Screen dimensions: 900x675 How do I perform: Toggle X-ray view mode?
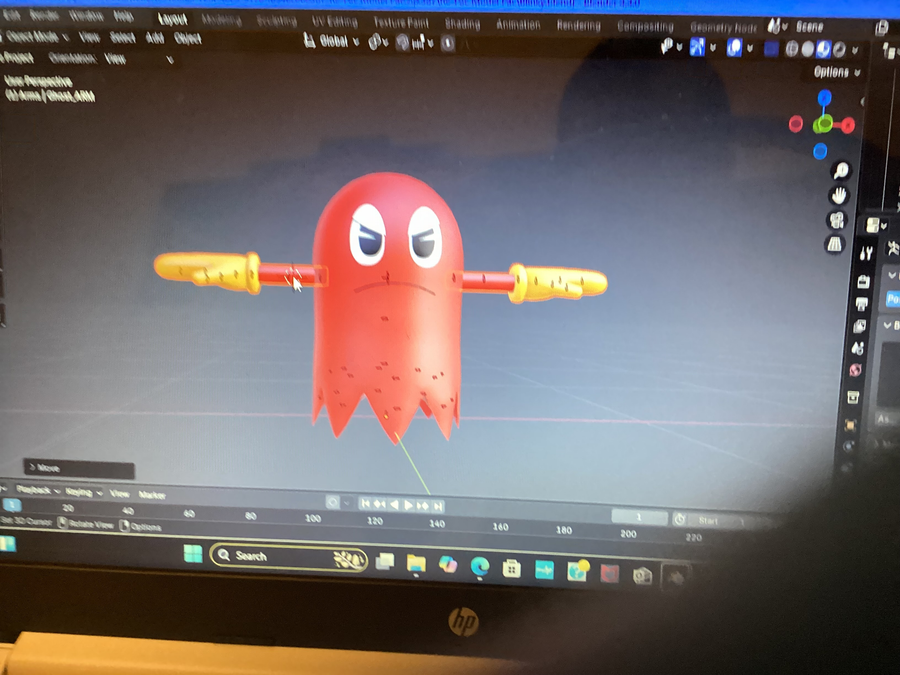point(771,49)
